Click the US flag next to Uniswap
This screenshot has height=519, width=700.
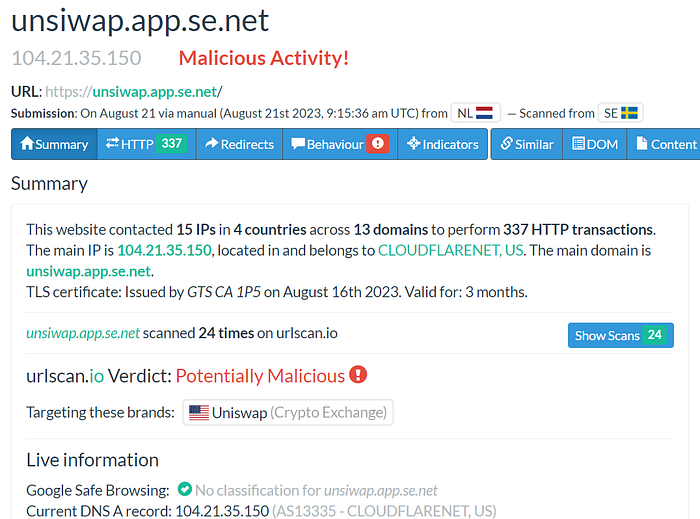[199, 412]
